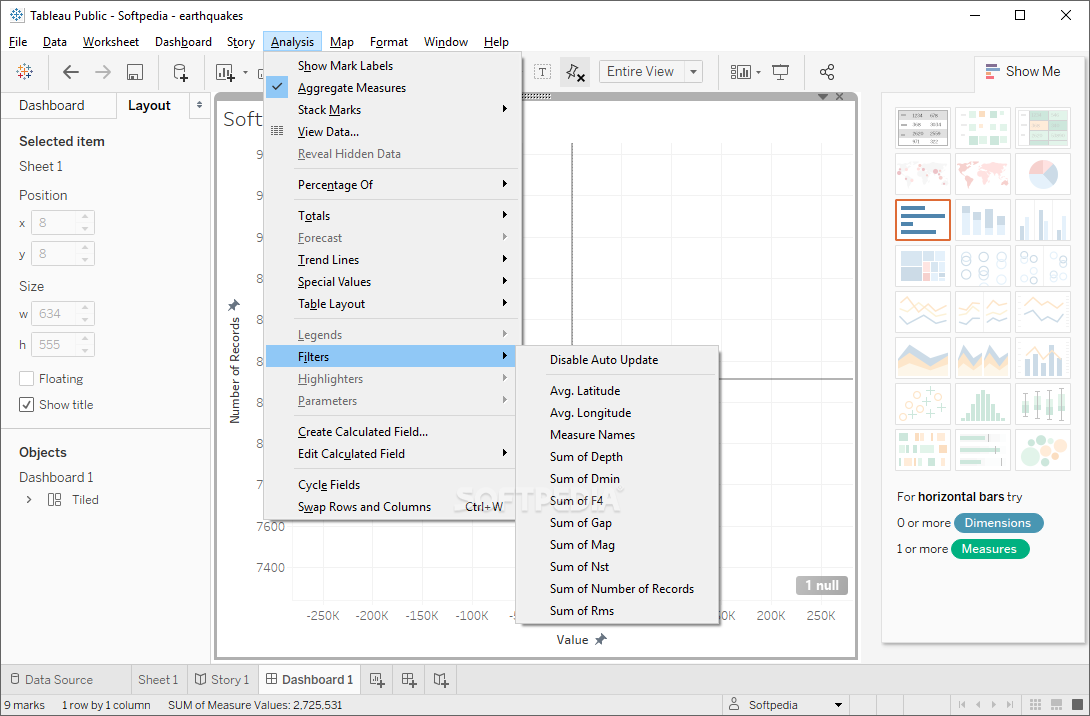Increase the x position stepper

85,217
